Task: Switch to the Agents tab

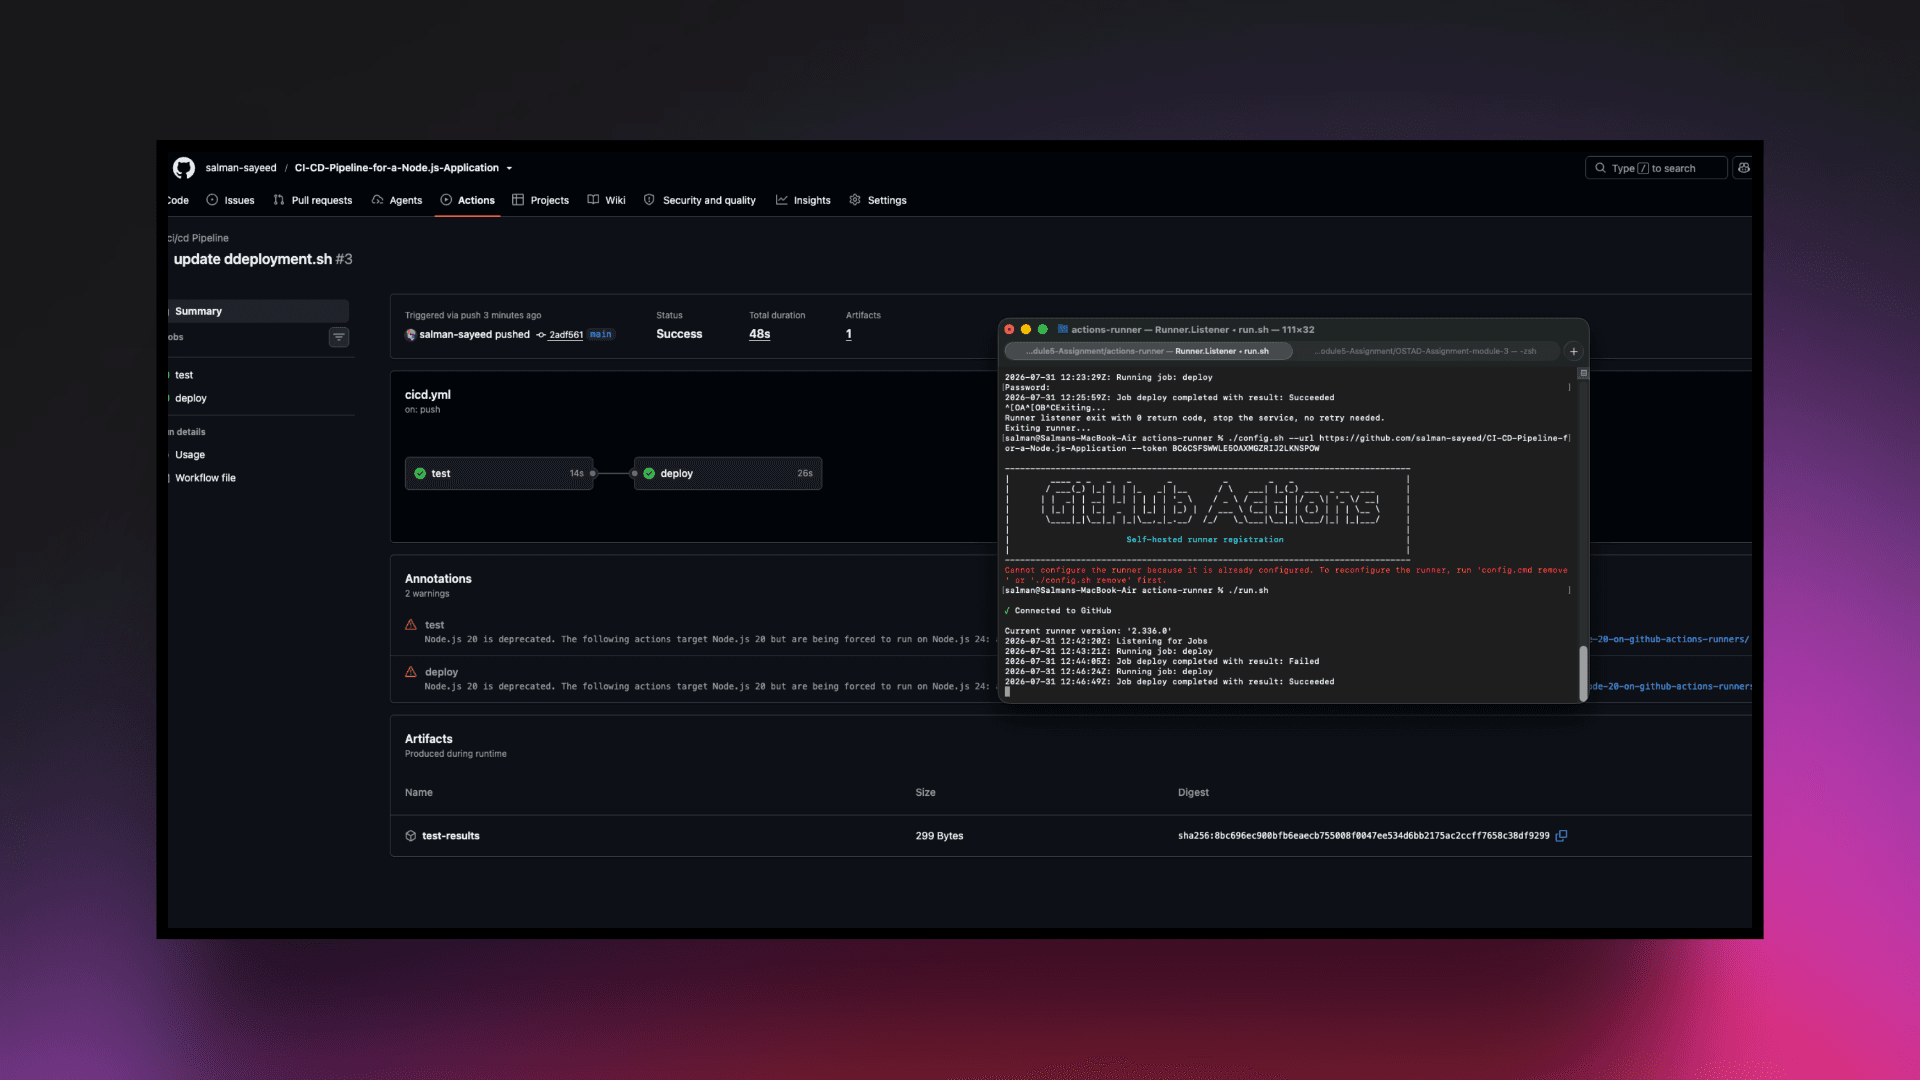Action: point(397,200)
